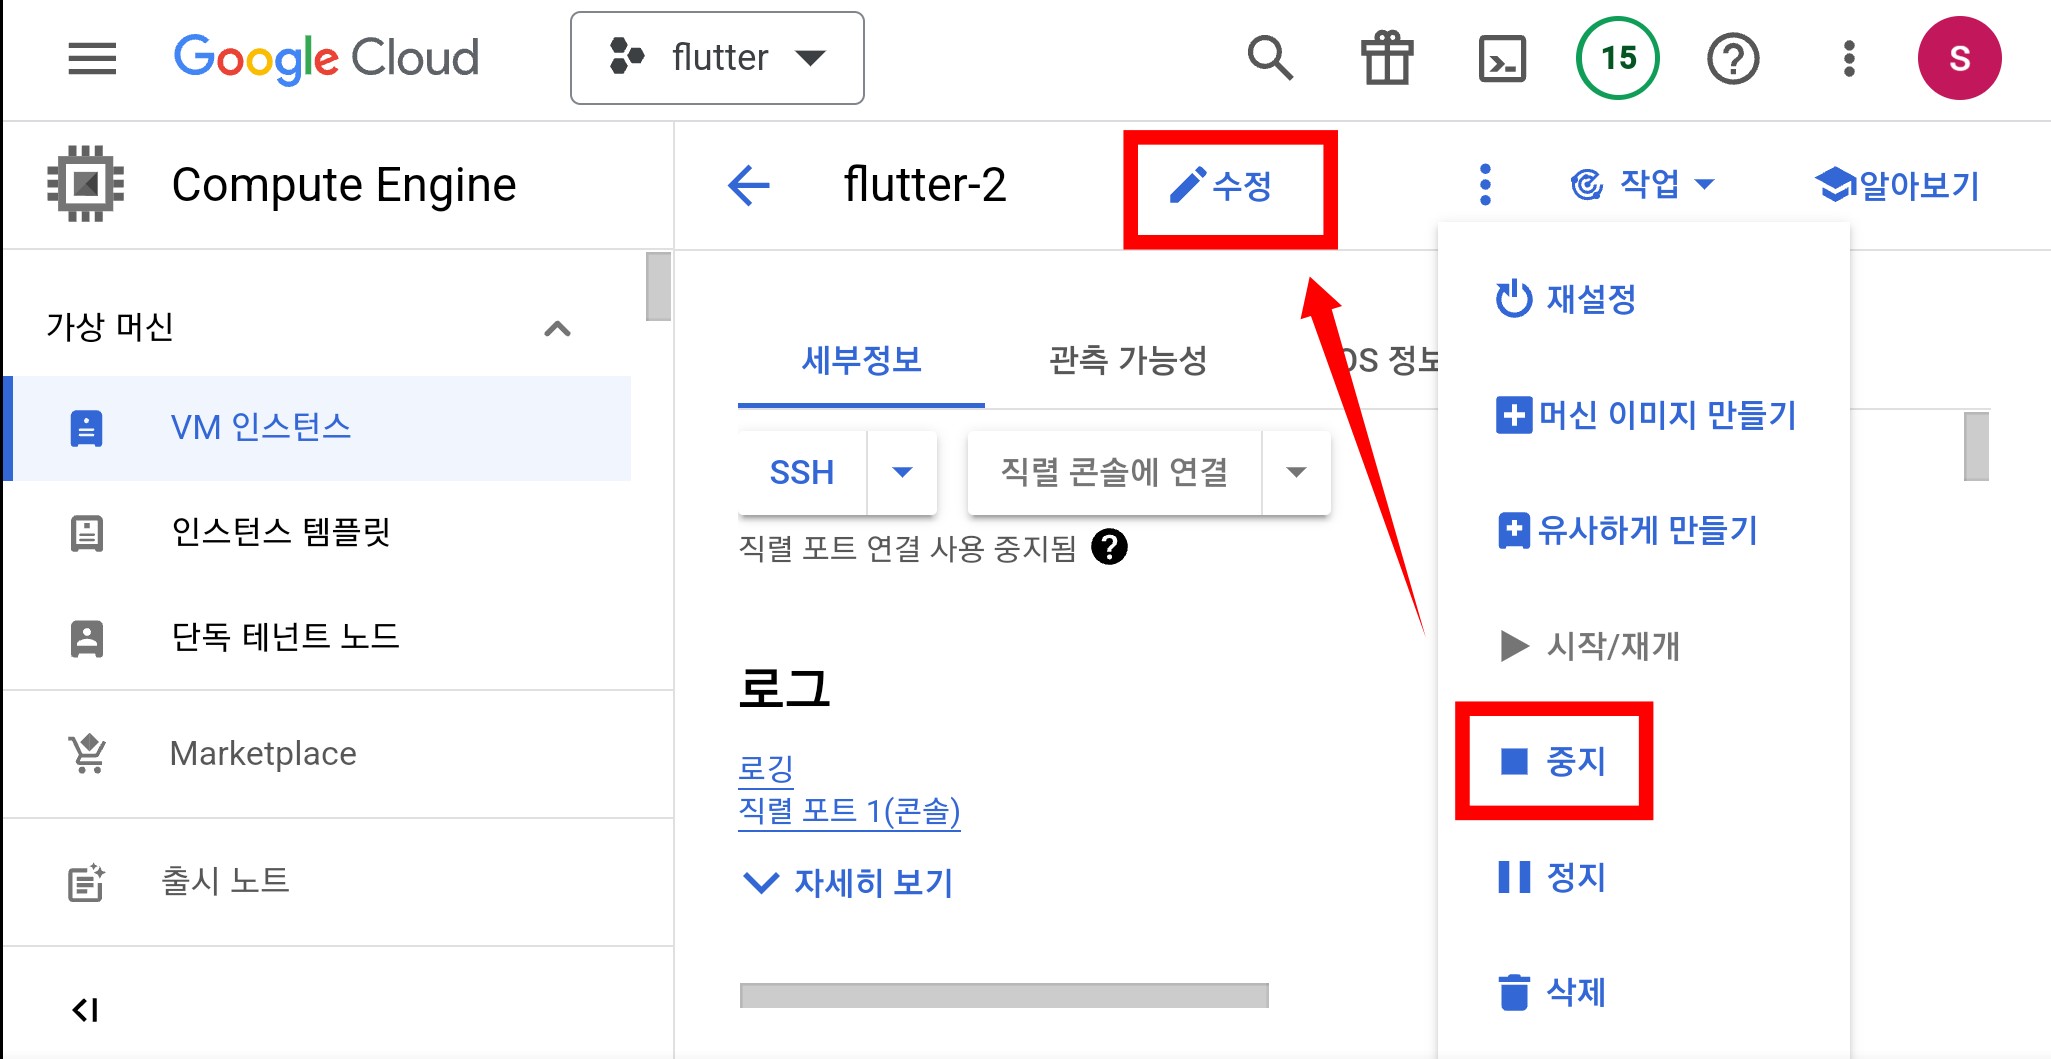Image resolution: width=2051 pixels, height=1059 pixels.
Task: Click the details pane right scrollbar
Action: coord(1976,446)
